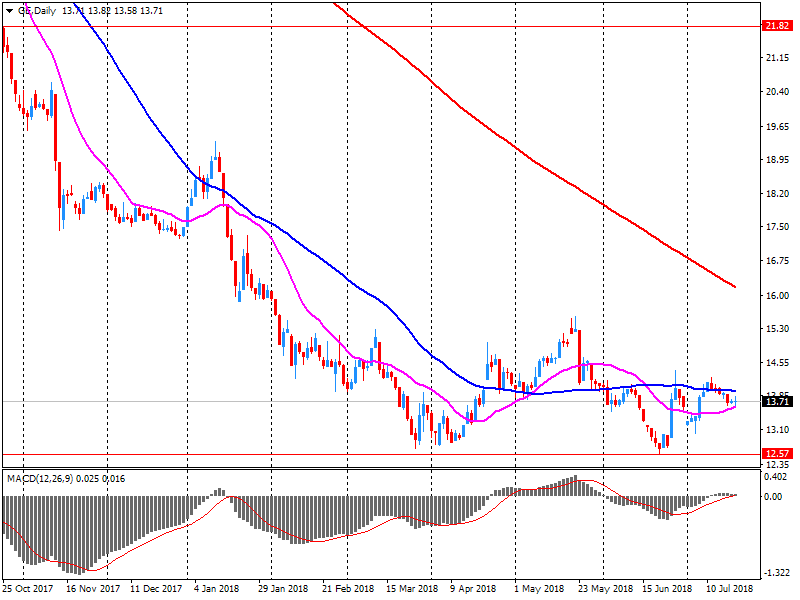Click the 10 Jul 2018 date label
The width and height of the screenshot is (800, 600).
tap(730, 589)
